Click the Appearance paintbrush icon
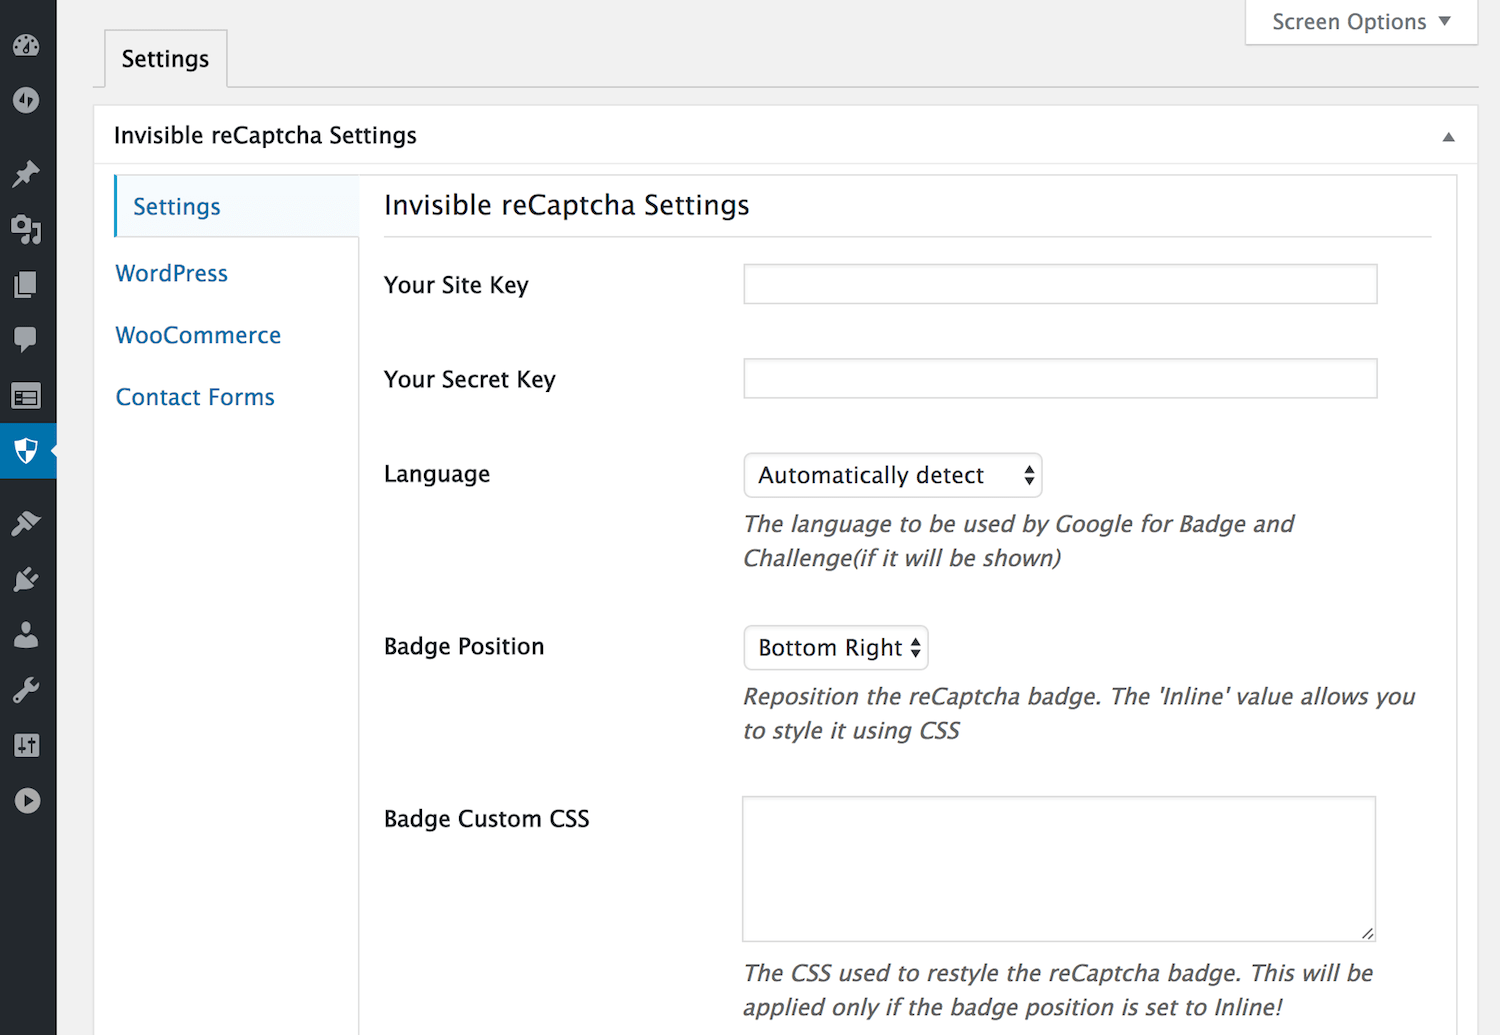Screen dimensions: 1500x1035 (x=26, y=523)
